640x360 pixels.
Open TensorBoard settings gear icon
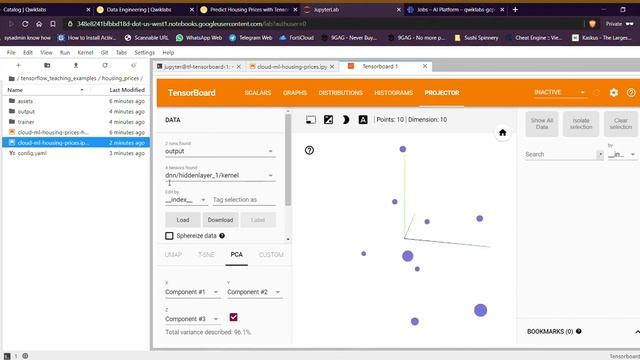[x=614, y=93]
